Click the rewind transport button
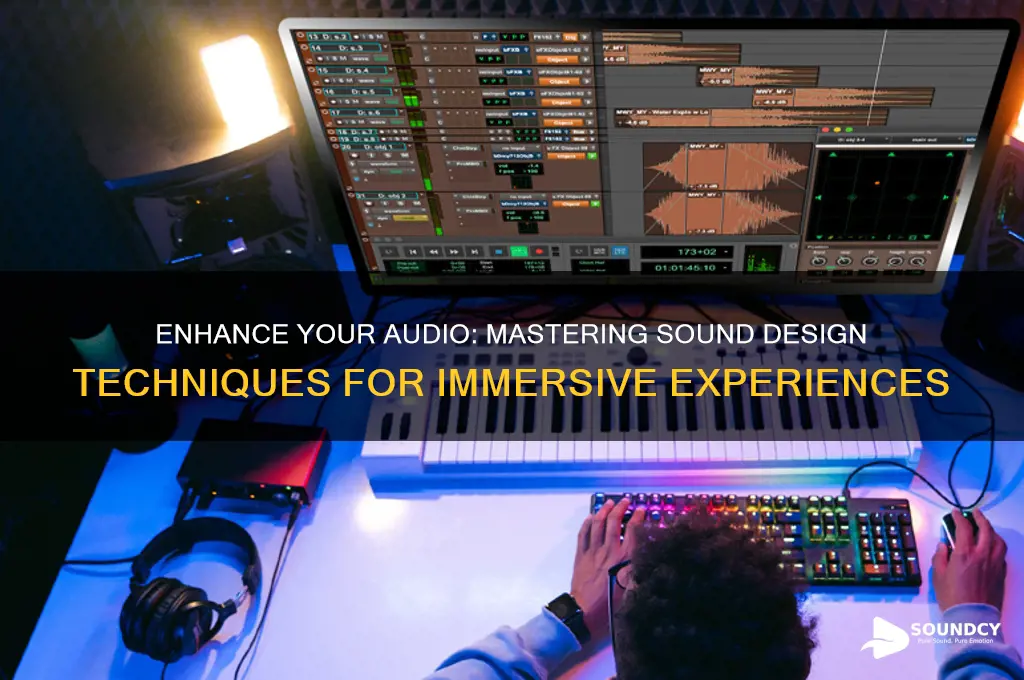Image resolution: width=1024 pixels, height=680 pixels. (x=434, y=251)
